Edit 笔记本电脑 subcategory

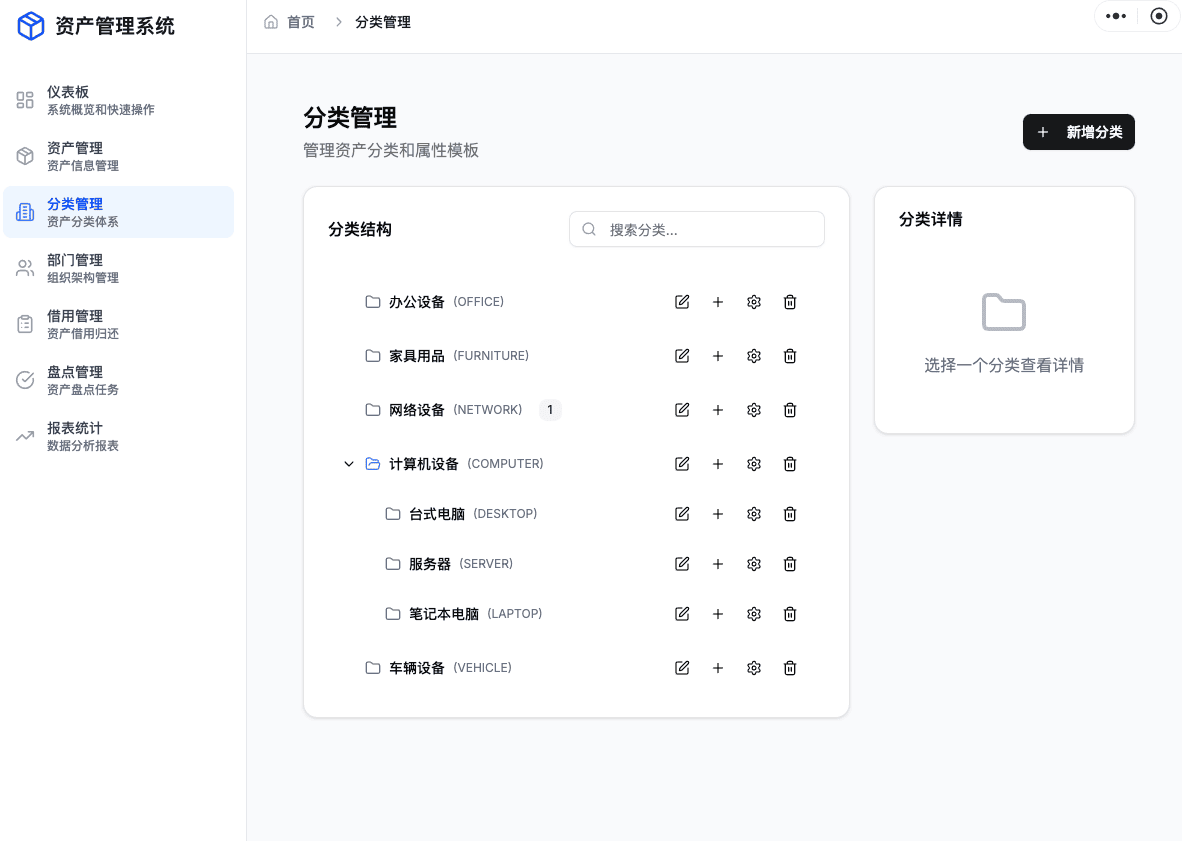[681, 614]
